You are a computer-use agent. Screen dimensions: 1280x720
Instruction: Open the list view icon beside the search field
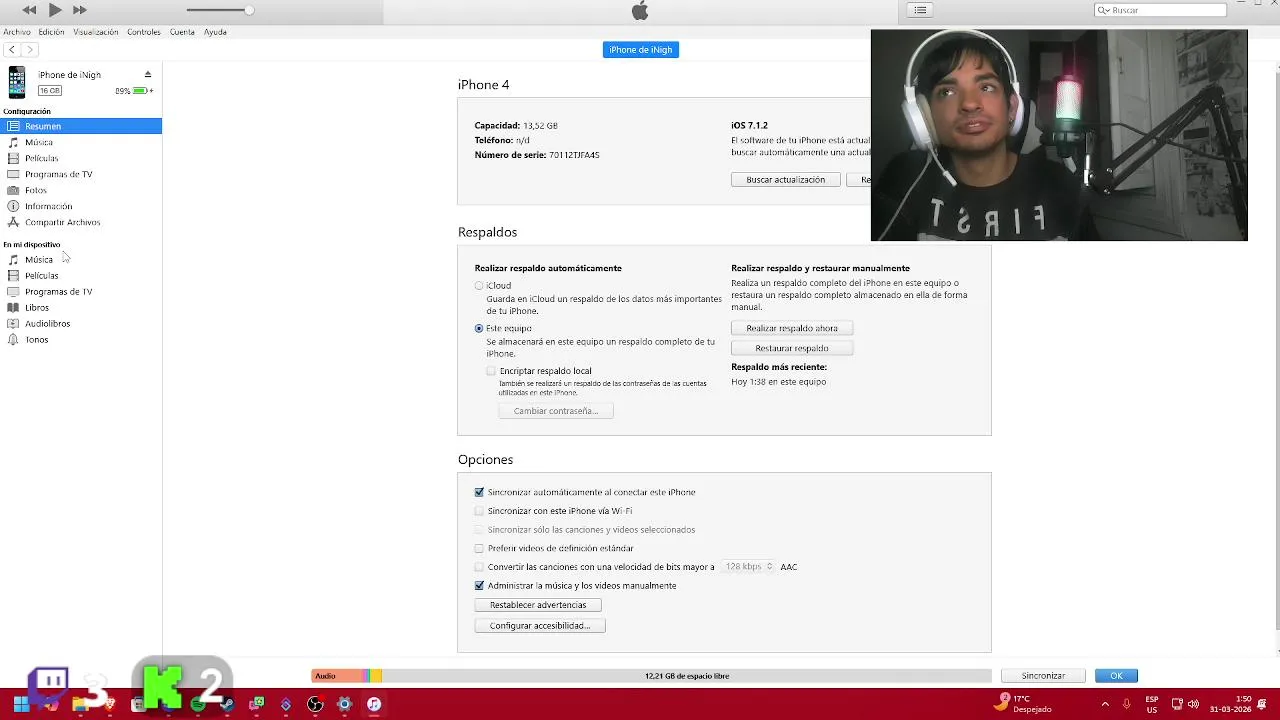(920, 10)
